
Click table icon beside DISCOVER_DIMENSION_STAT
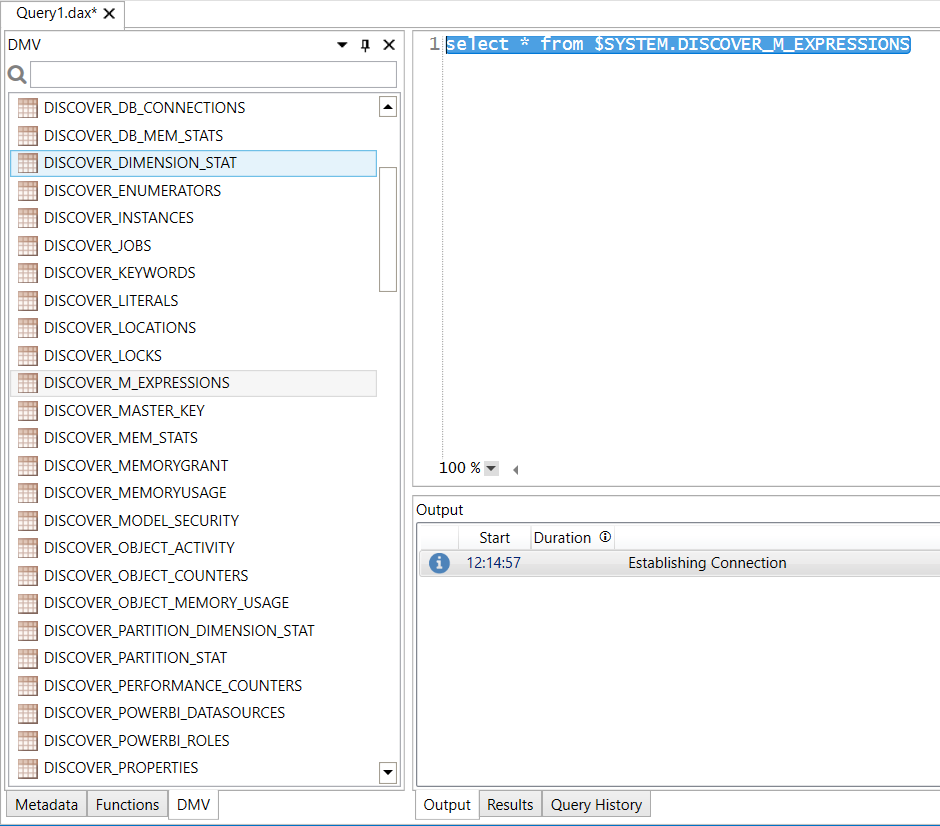28,163
